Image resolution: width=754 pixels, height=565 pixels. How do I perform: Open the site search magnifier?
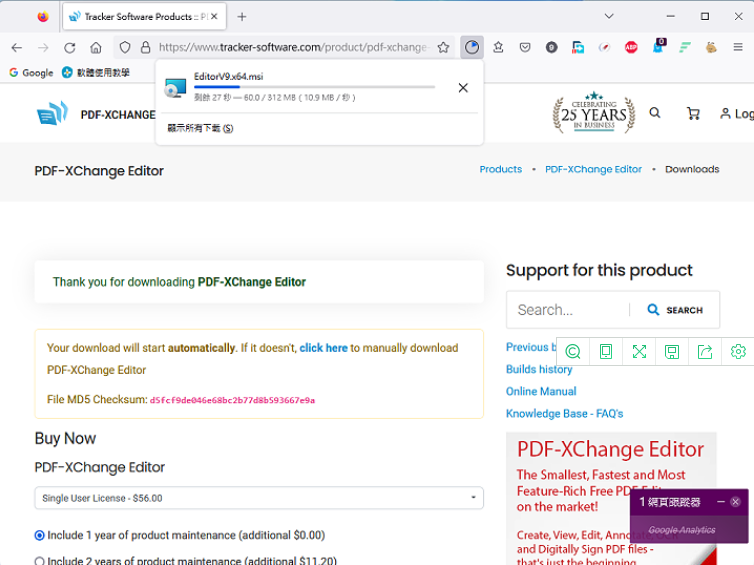[654, 113]
